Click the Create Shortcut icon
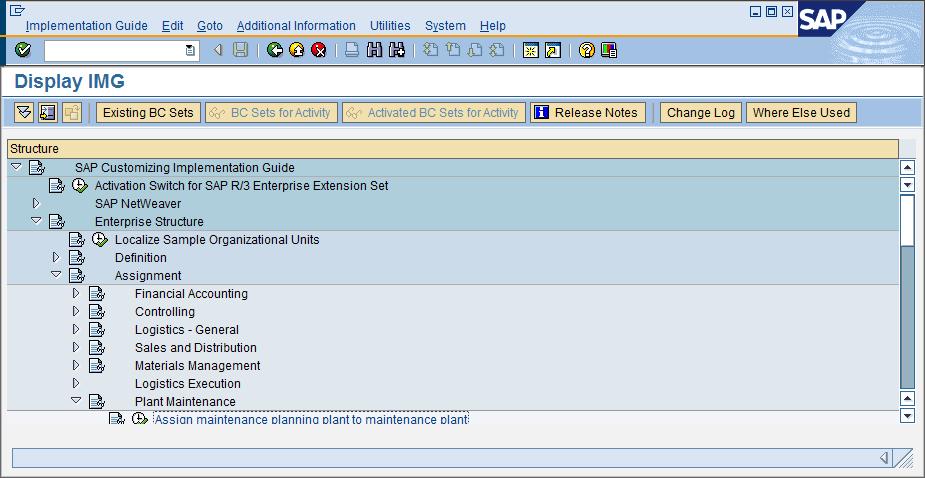925x478 pixels. pyautogui.click(x=553, y=50)
